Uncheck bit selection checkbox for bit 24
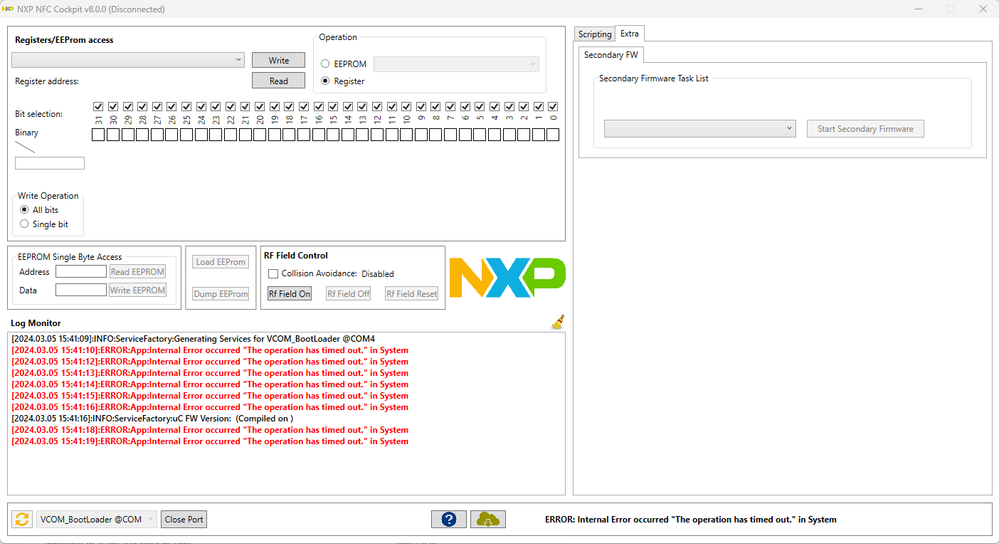Viewport: 999px width, 544px height. pos(201,106)
